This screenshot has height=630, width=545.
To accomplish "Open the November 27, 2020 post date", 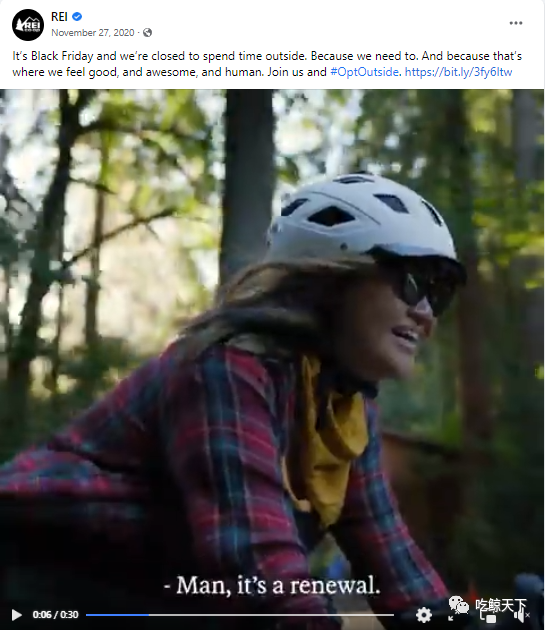I will click(92, 33).
